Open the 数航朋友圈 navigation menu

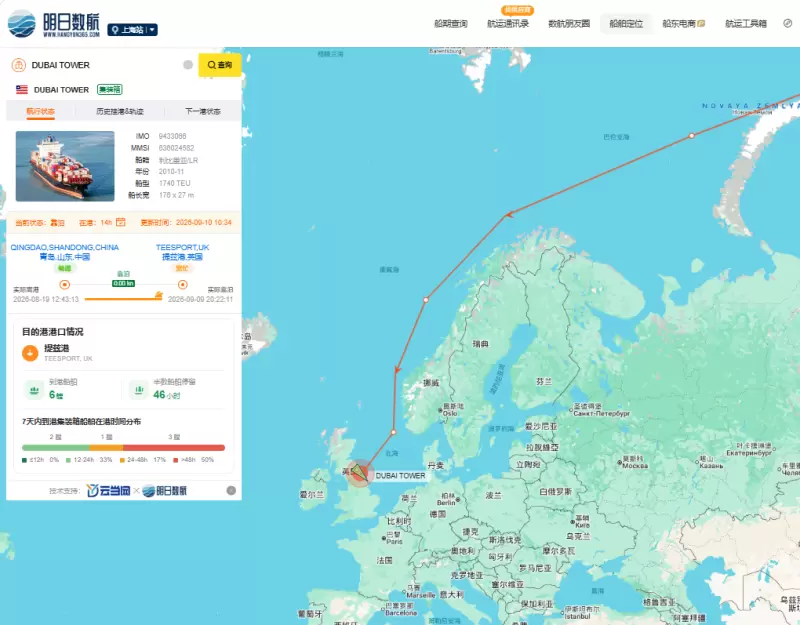pyautogui.click(x=569, y=23)
